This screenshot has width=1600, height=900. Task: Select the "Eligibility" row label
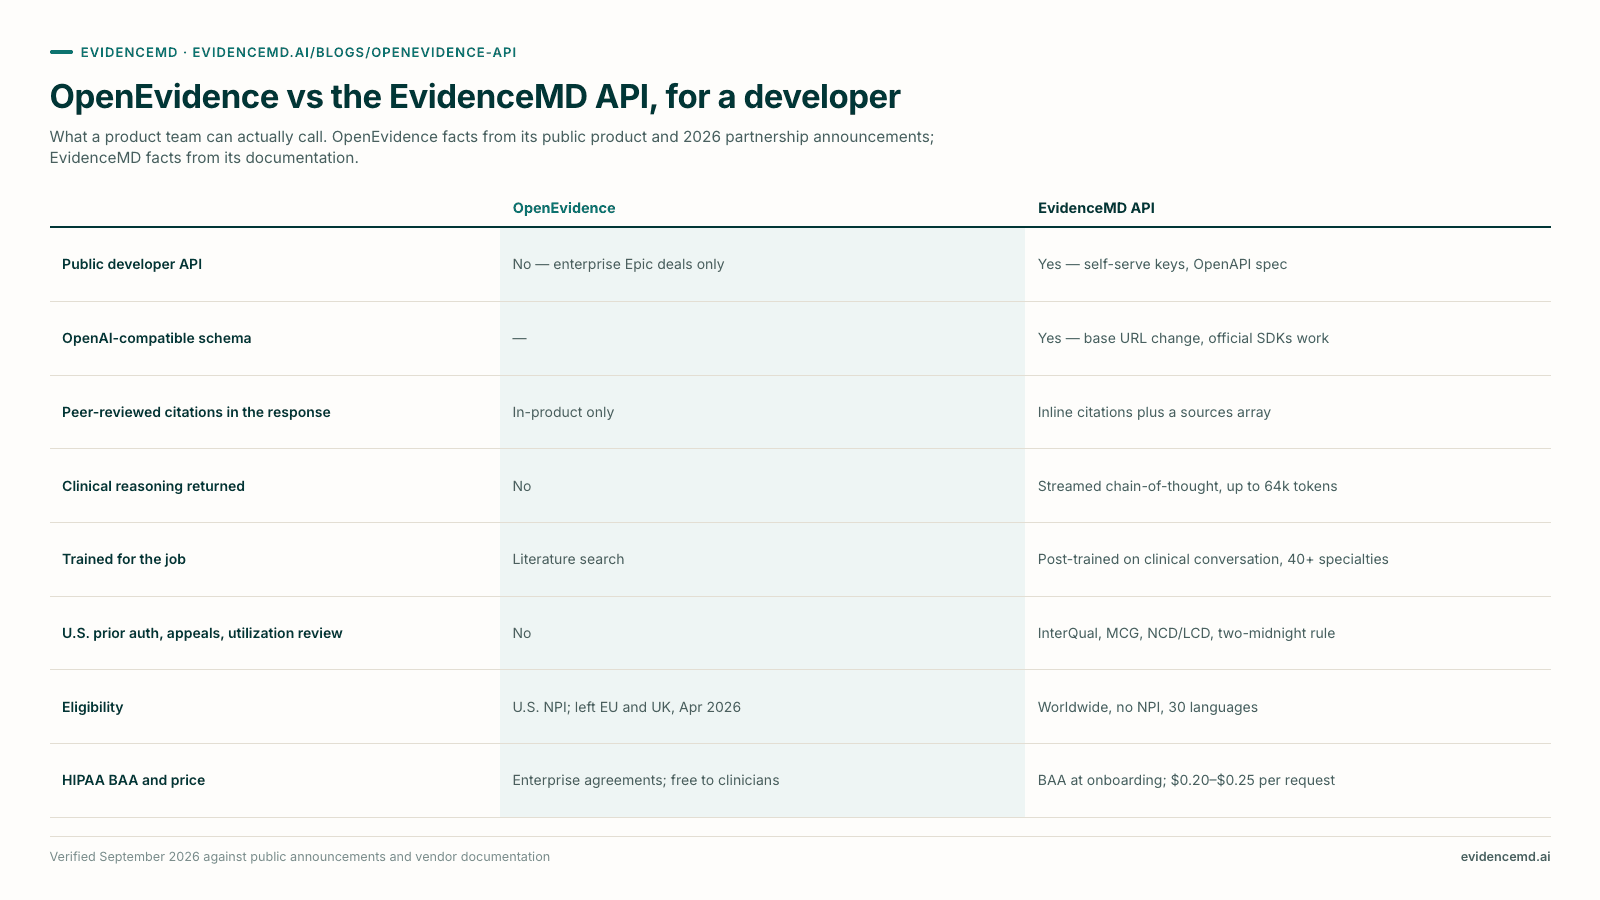[x=92, y=707]
